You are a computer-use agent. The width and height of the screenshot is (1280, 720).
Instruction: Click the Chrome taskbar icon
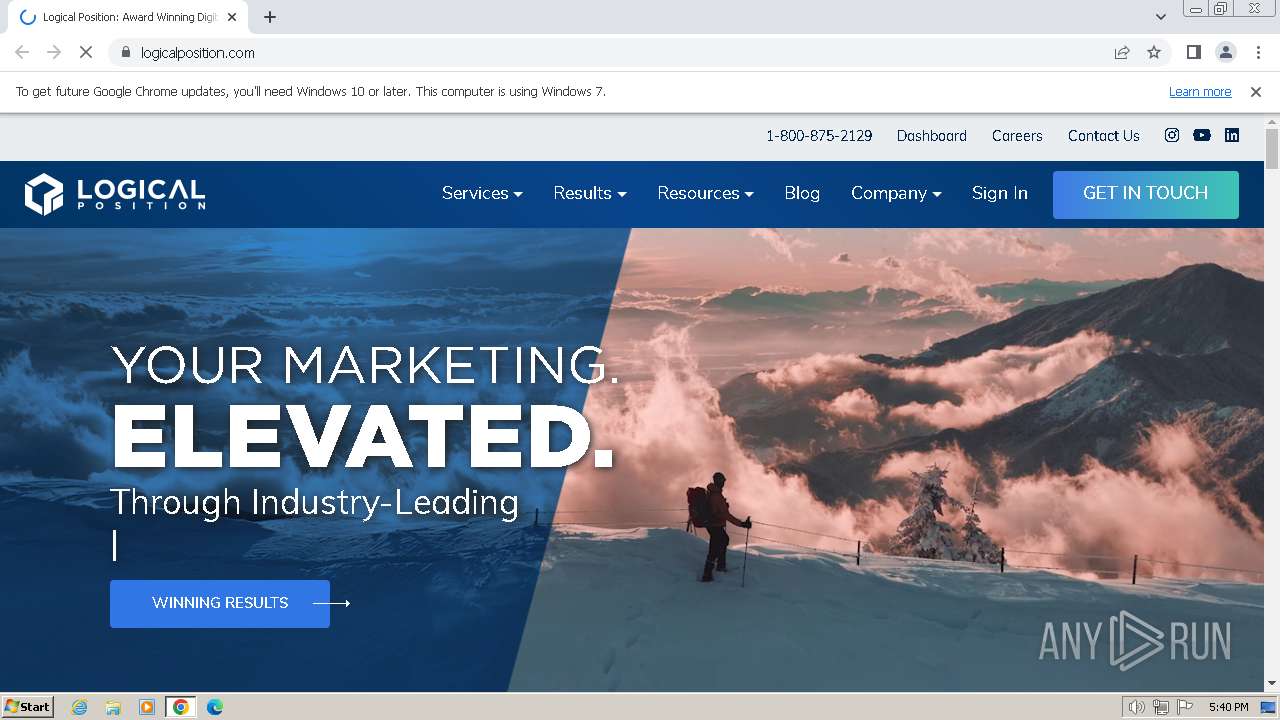point(180,707)
